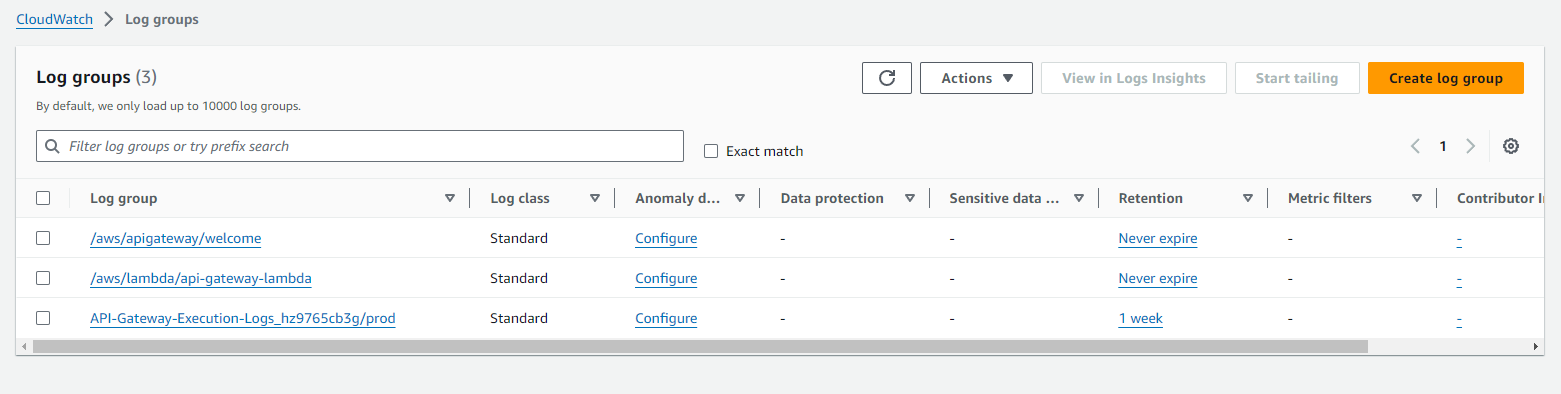Viewport: 1561px width, 394px height.
Task: Open the Actions dropdown menu
Action: [976, 78]
